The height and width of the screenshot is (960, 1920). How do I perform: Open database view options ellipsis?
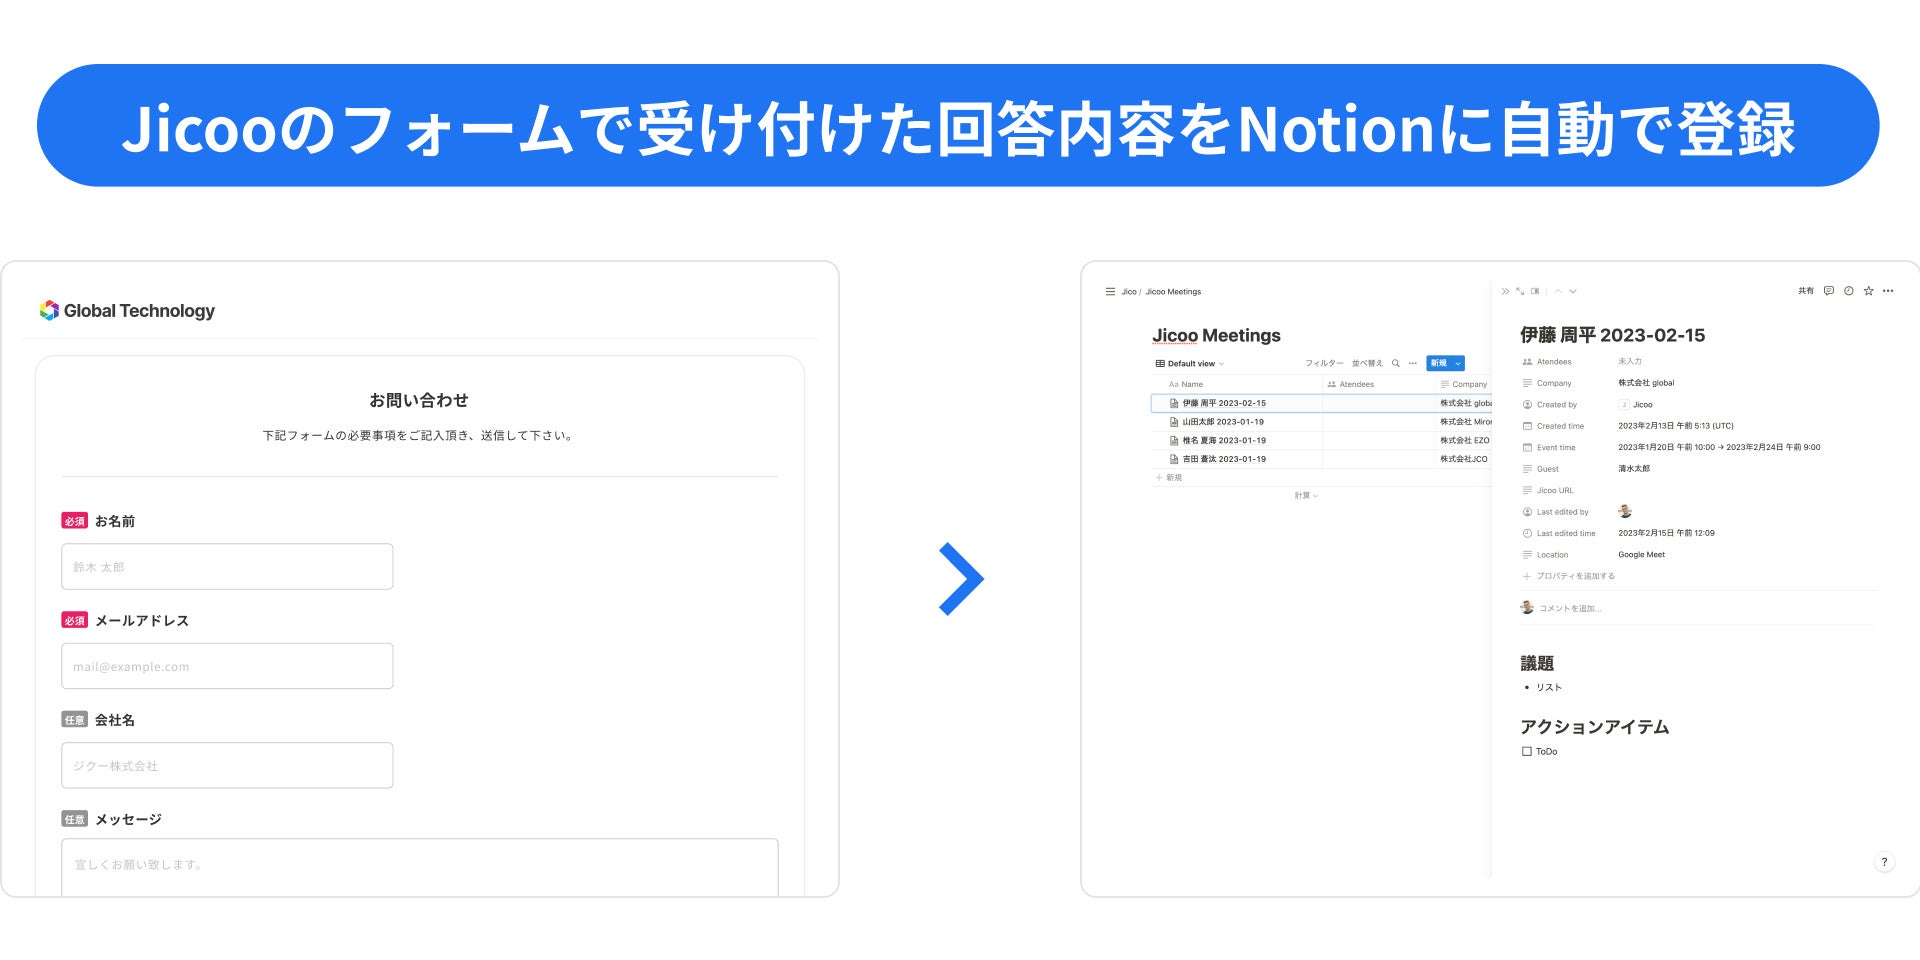point(1413,363)
